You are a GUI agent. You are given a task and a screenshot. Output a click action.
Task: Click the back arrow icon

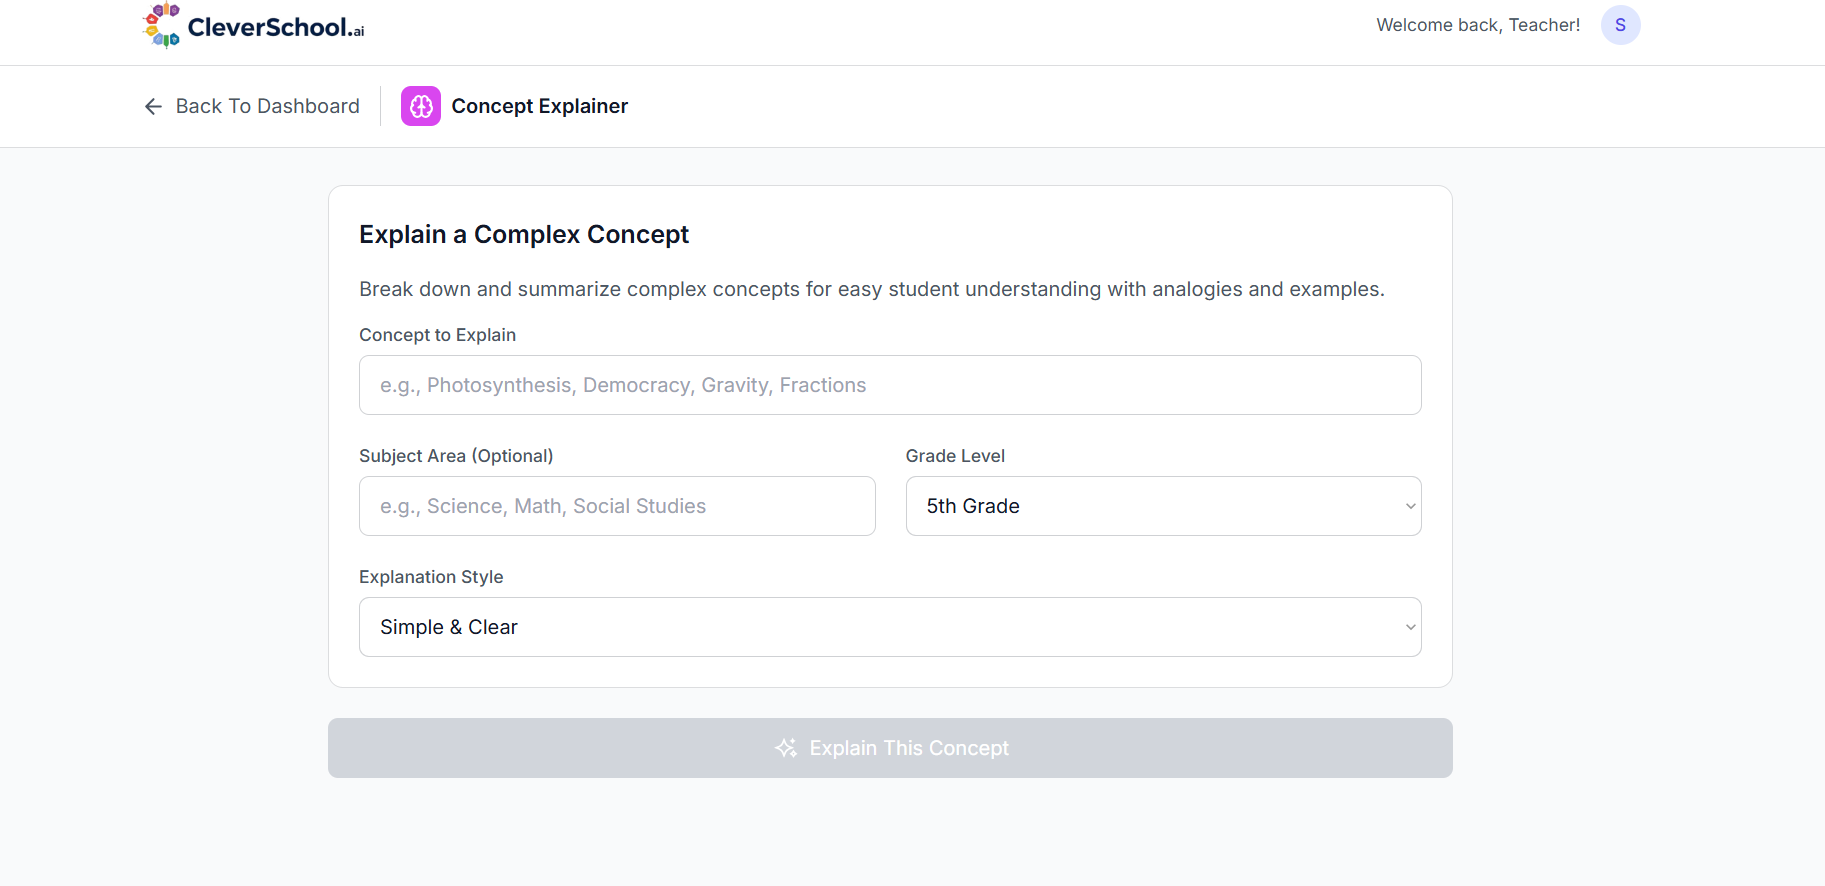(153, 106)
